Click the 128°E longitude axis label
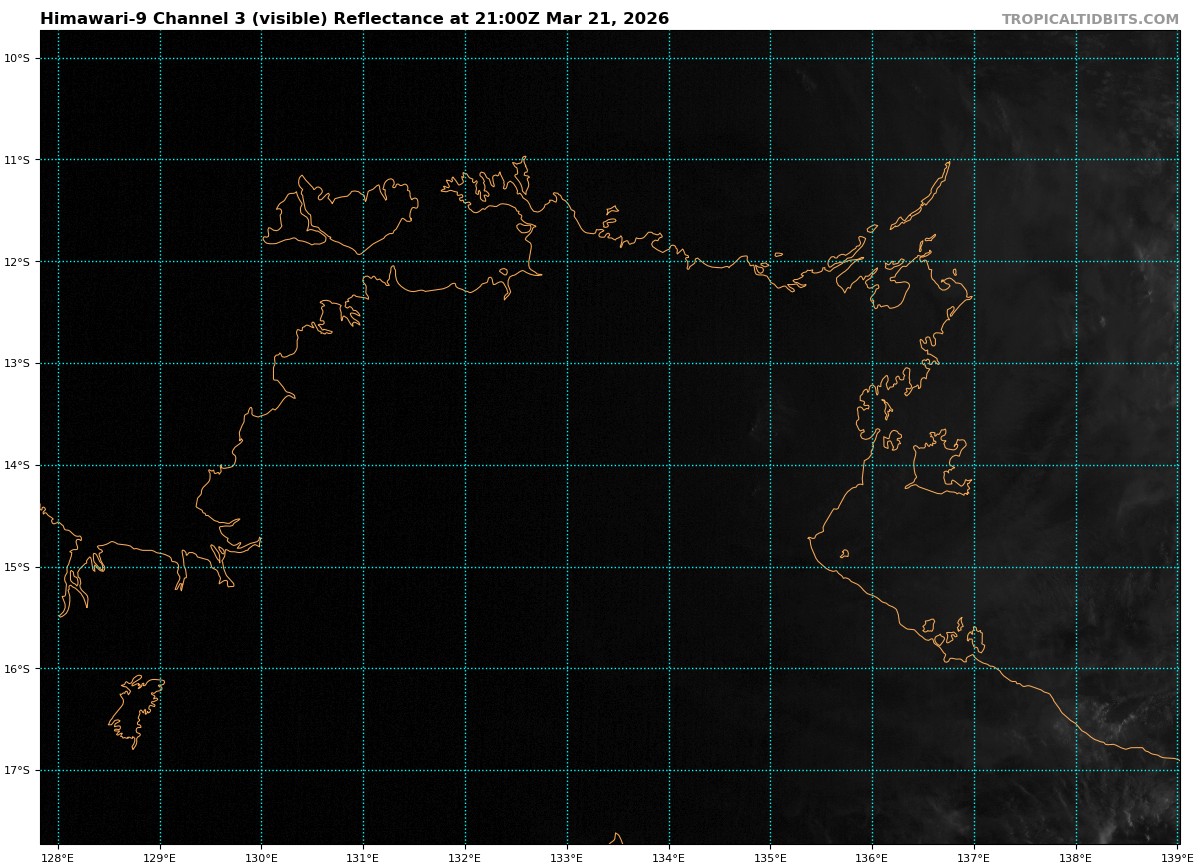 tap(58, 857)
